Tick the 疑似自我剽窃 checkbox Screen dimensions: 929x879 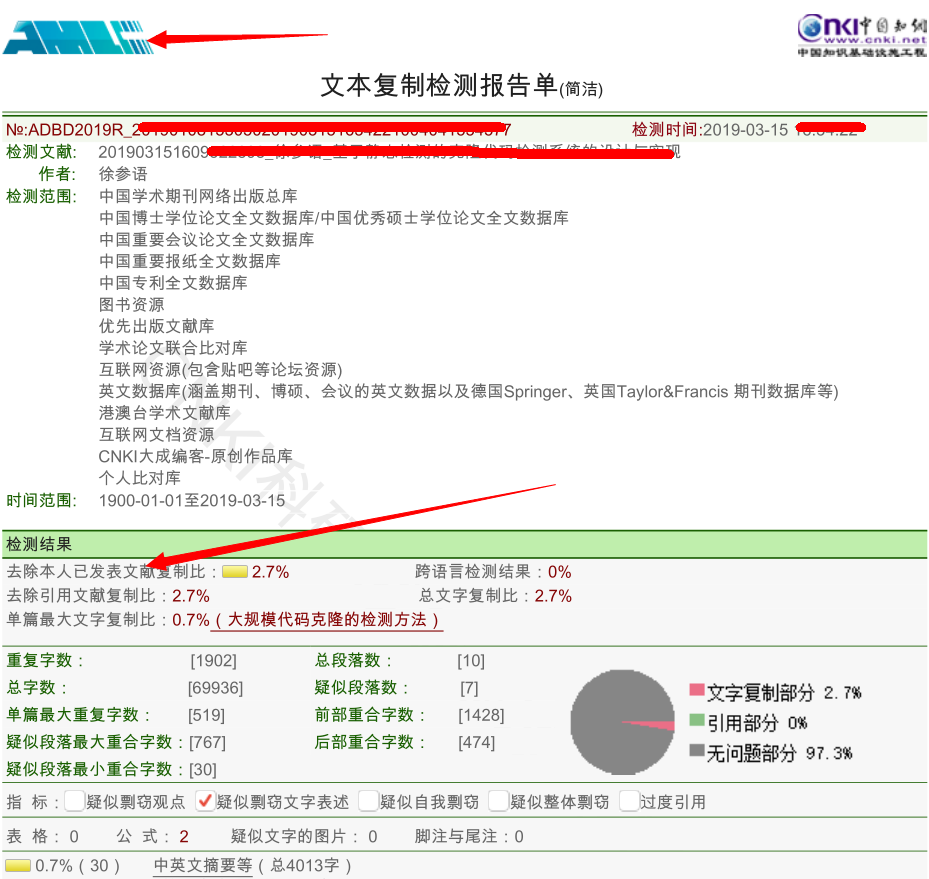[368, 801]
